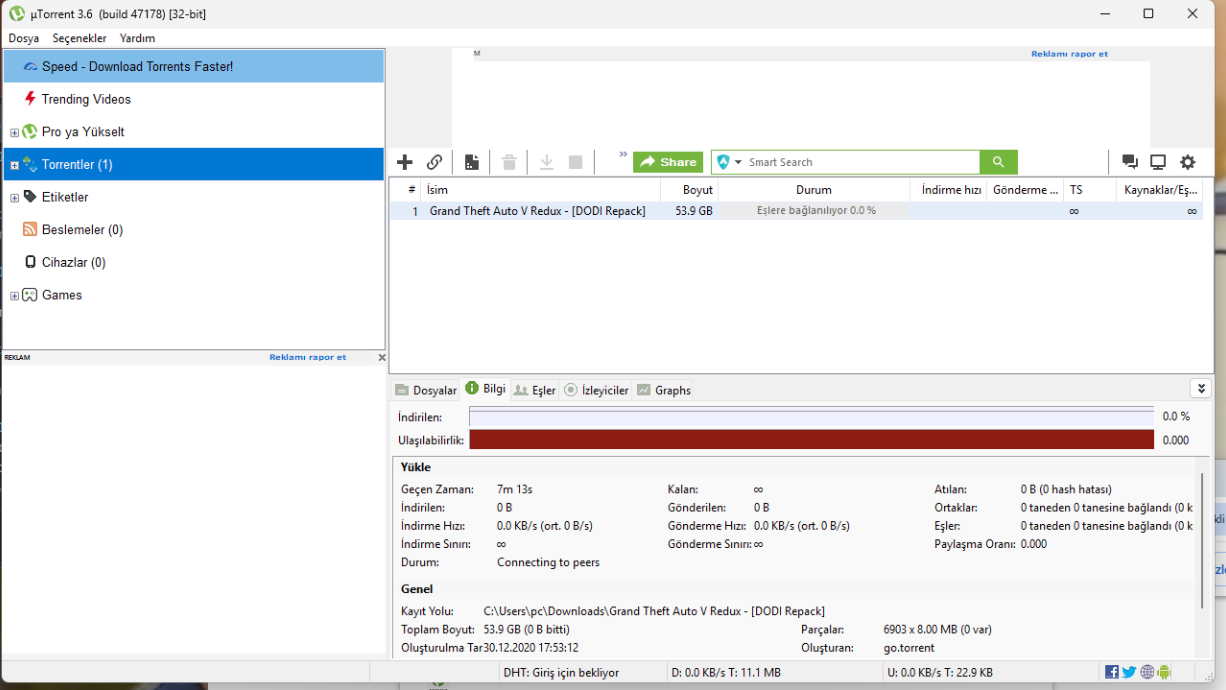Open the Dosya menu
The width and height of the screenshot is (1226, 690).
coord(24,38)
